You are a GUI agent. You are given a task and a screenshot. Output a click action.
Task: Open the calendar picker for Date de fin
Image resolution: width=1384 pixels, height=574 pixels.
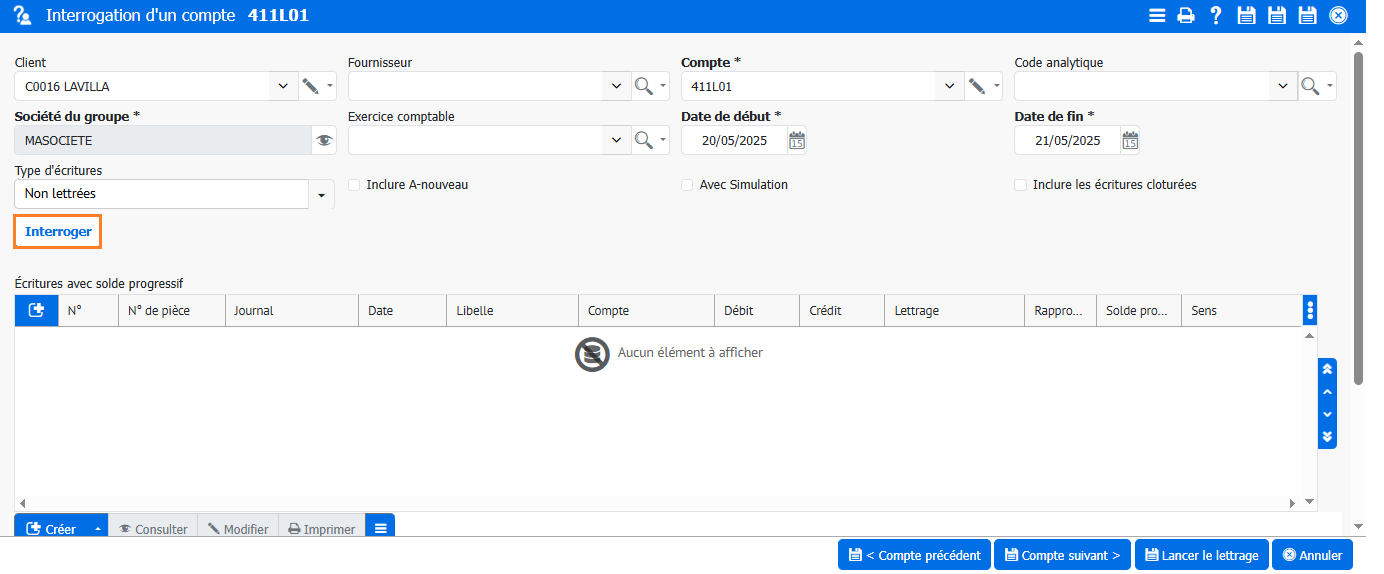point(1129,141)
